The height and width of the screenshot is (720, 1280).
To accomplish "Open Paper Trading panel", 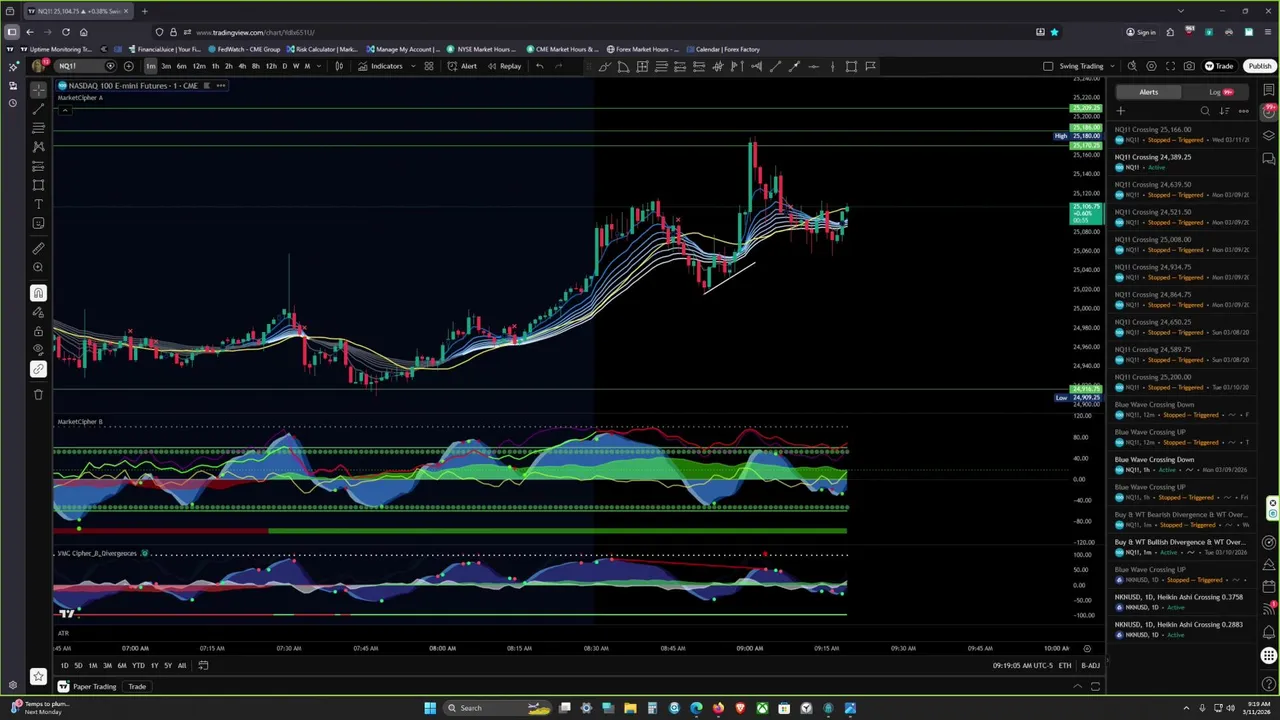I will [87, 687].
